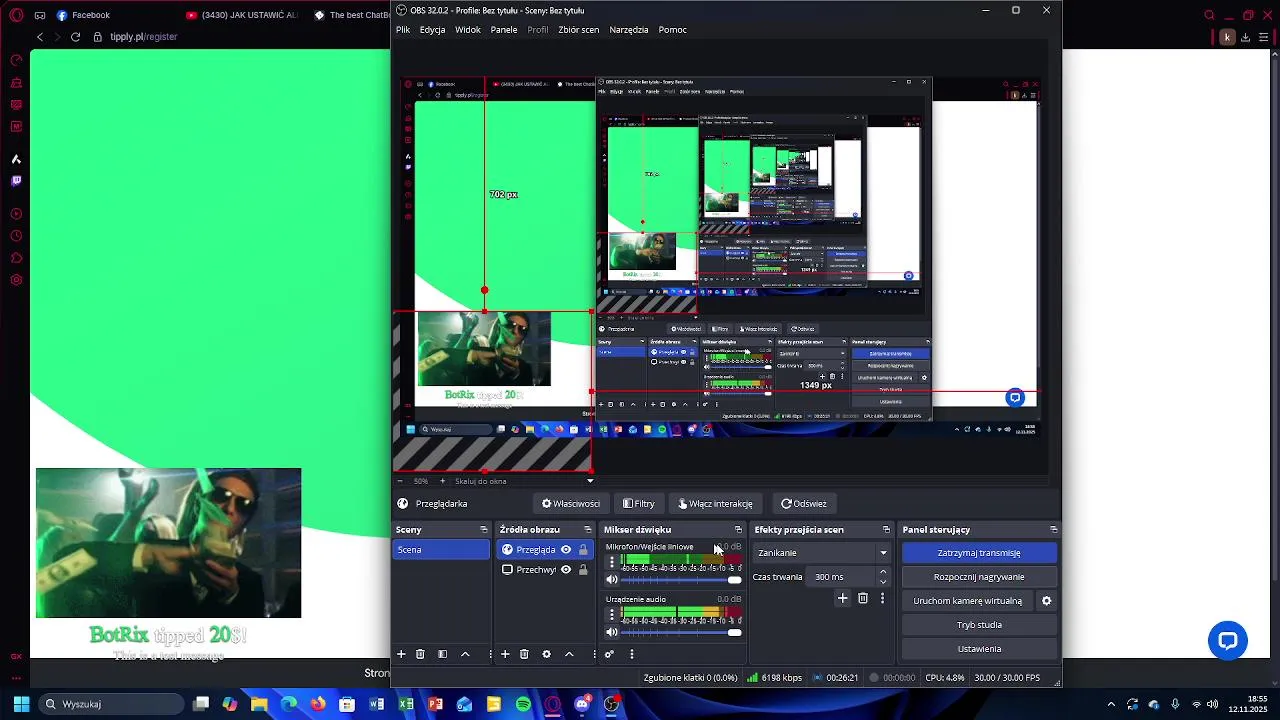Undock the Panel sterujący dock
1280x720 pixels.
click(x=1054, y=530)
